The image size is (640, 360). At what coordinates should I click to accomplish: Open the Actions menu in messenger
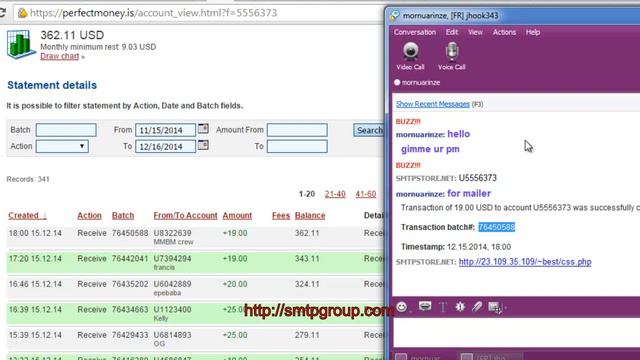[504, 32]
